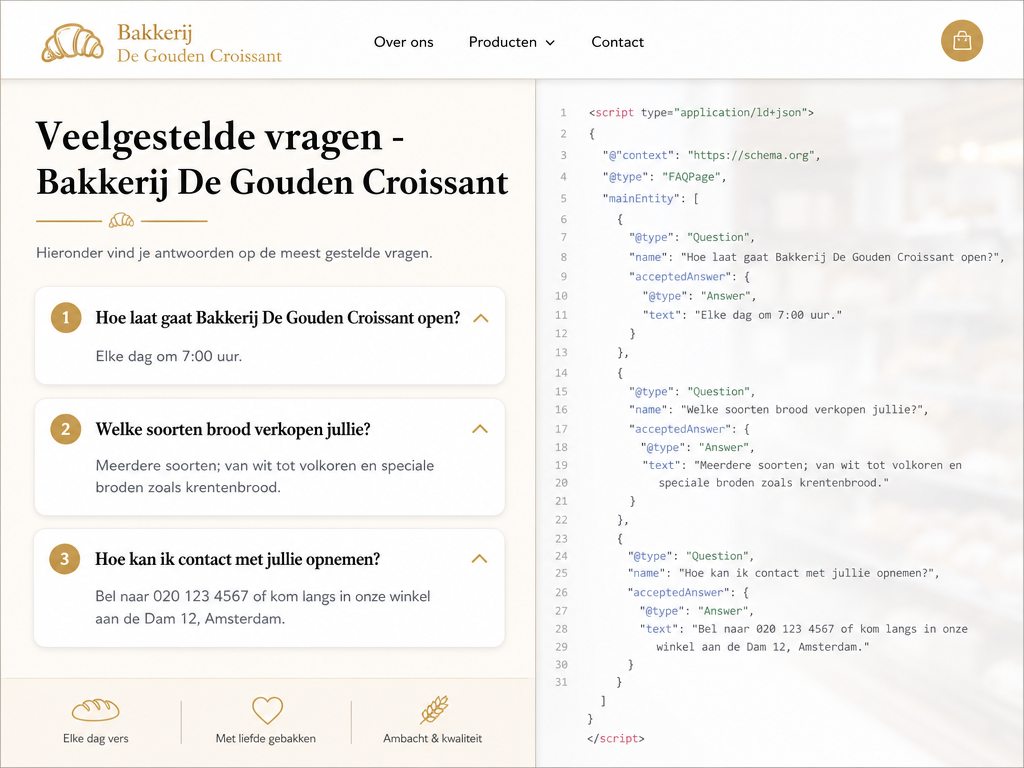Click the 'Elke dag vers' label
Screen dimensions: 1024x768
(95, 739)
